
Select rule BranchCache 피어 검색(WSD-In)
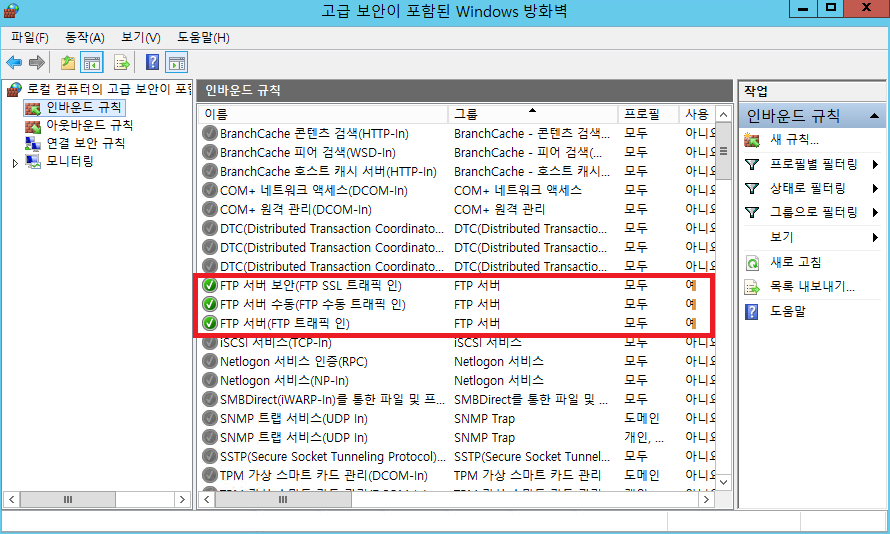[x=308, y=153]
